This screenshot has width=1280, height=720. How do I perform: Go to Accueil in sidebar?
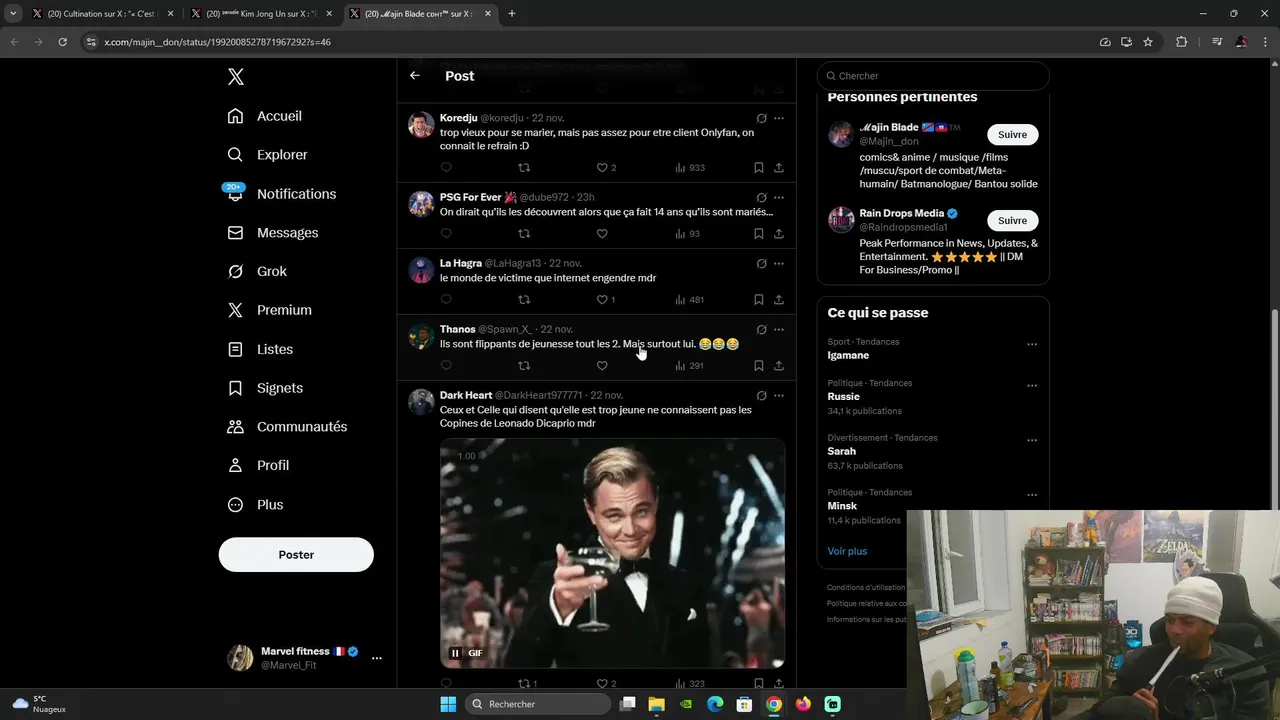point(265,116)
